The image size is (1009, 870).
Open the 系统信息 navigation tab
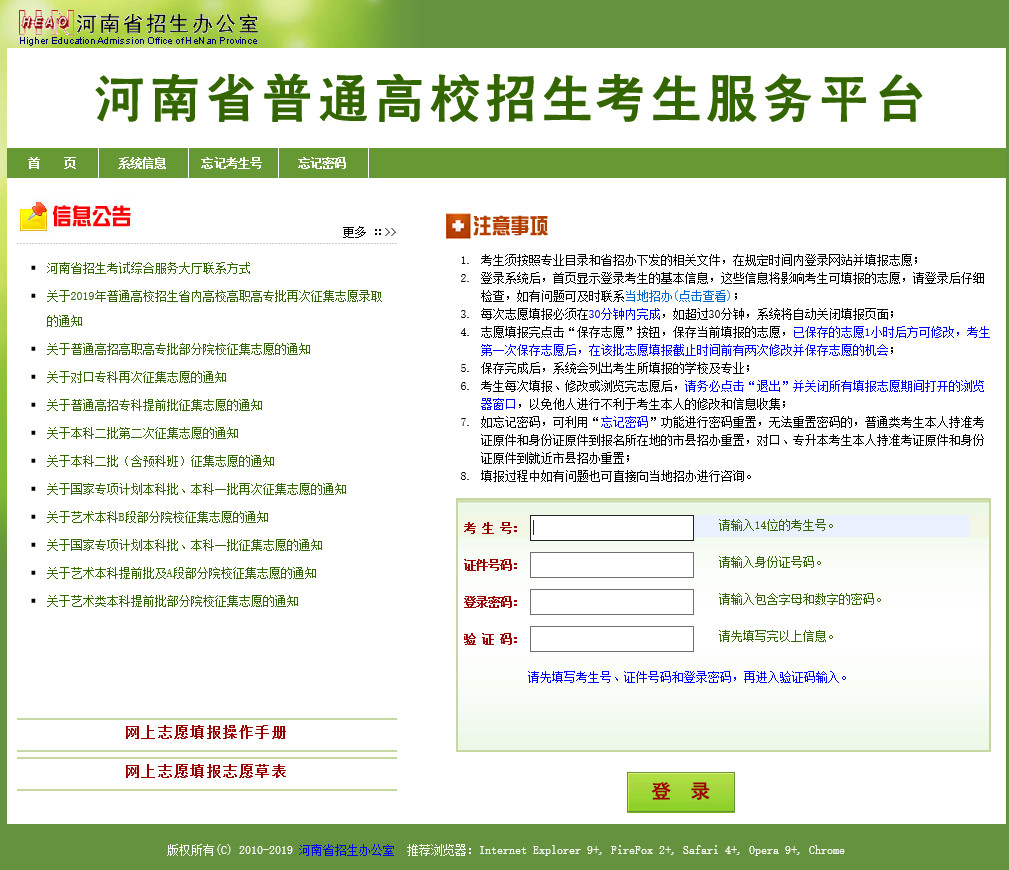pyautogui.click(x=142, y=163)
